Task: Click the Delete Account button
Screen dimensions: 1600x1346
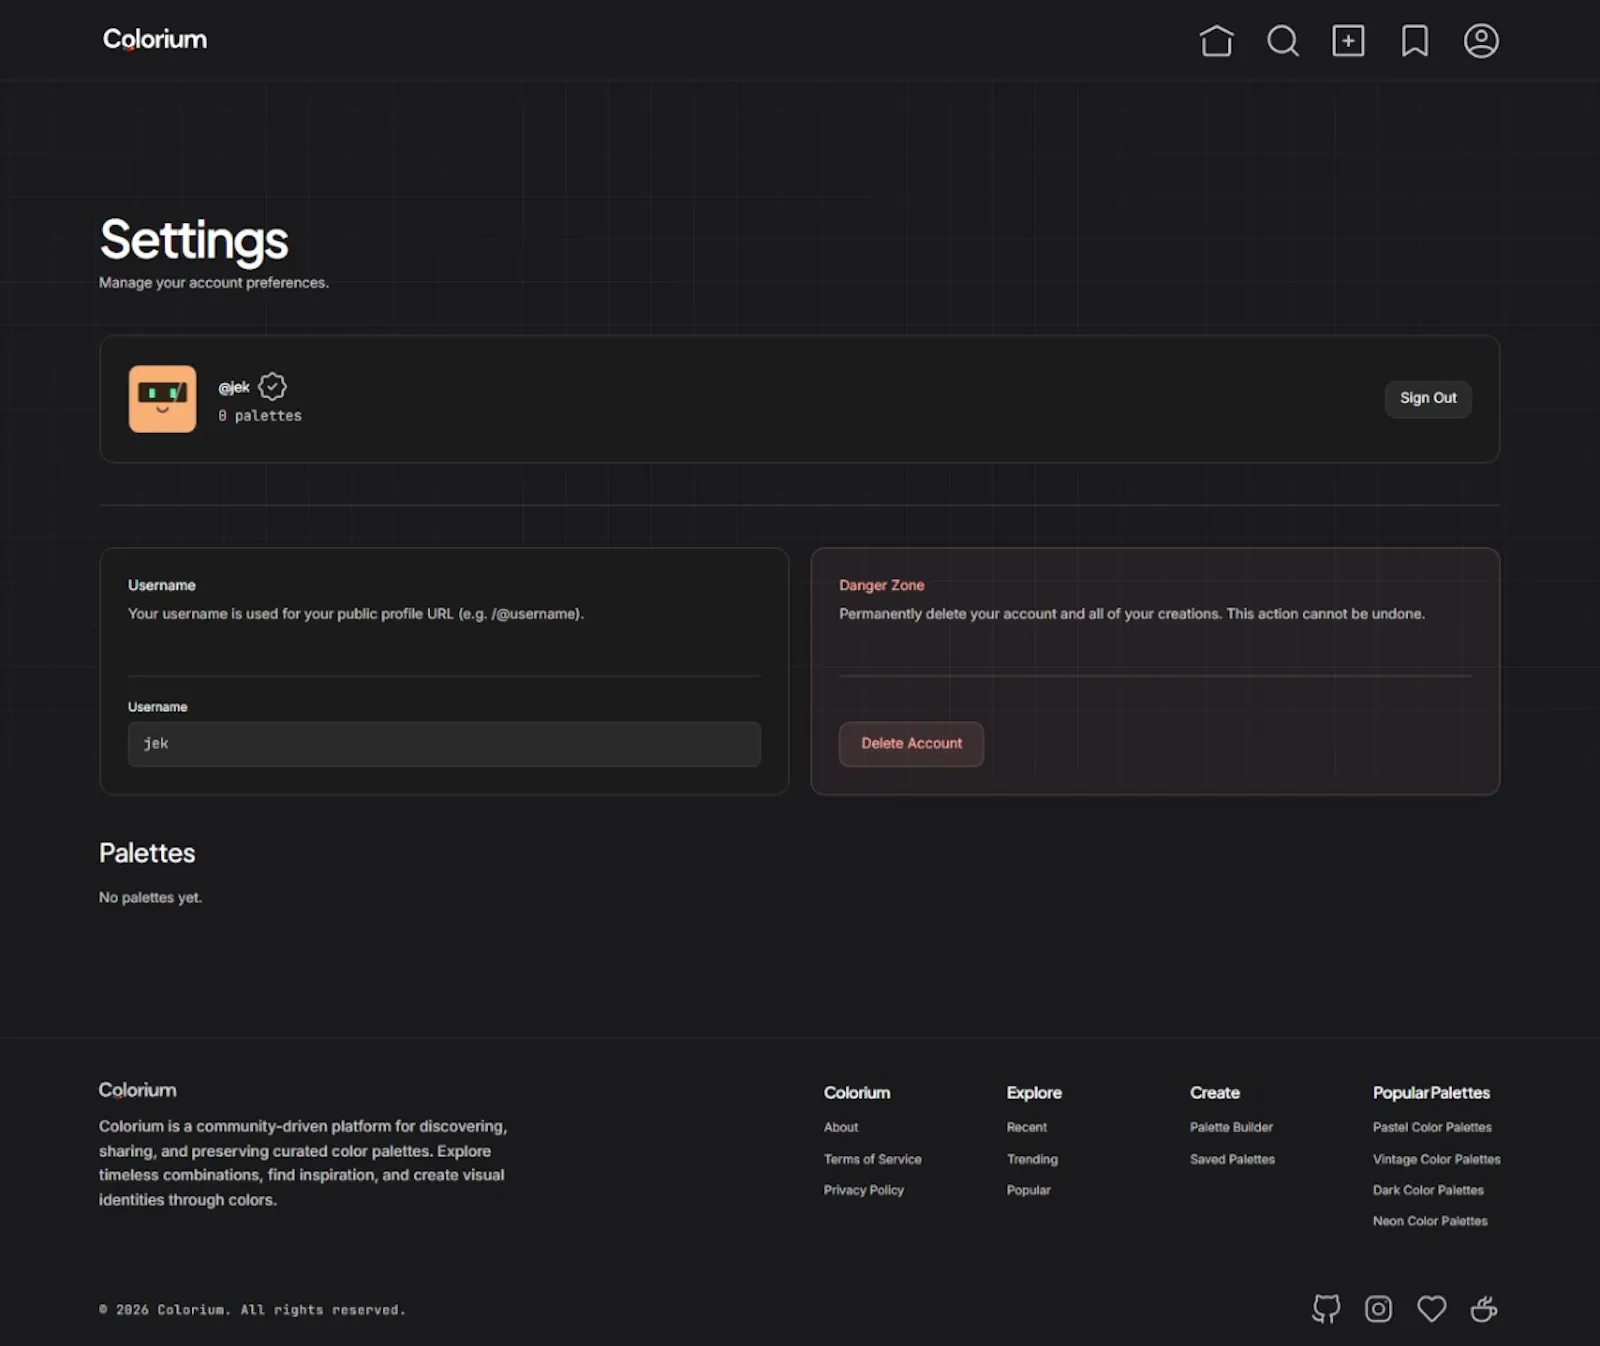Action: point(911,744)
